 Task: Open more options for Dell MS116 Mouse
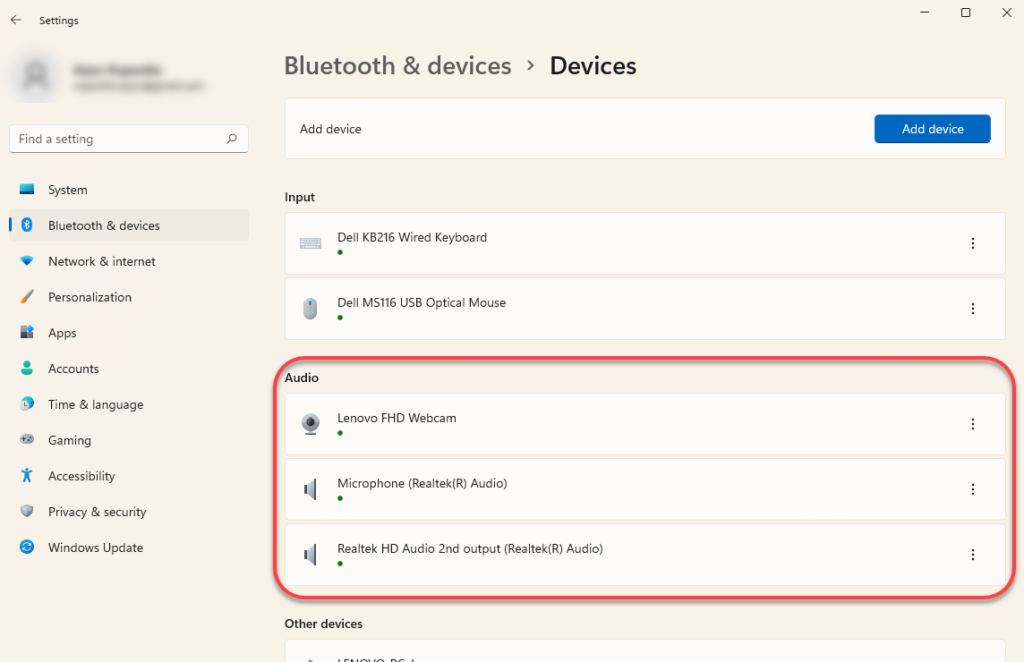972,309
